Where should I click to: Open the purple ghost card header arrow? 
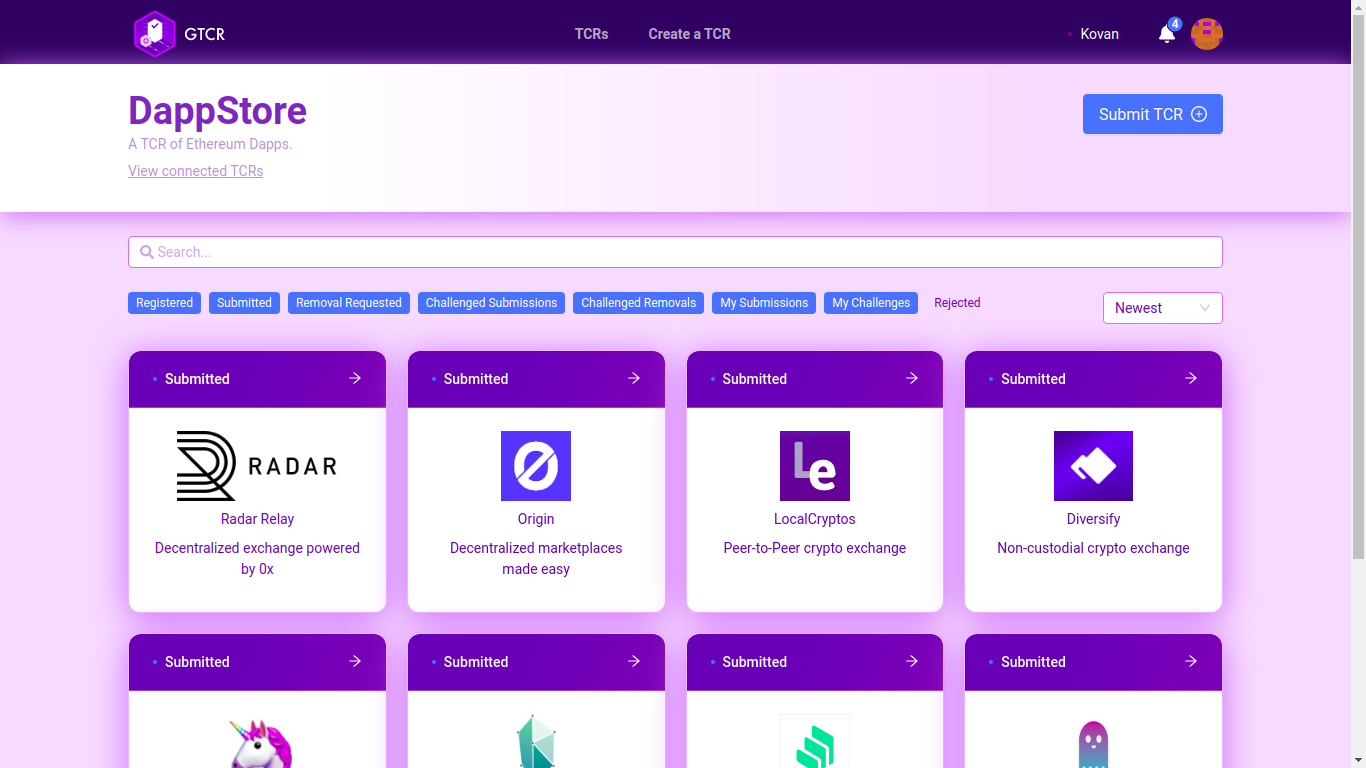point(1191,661)
